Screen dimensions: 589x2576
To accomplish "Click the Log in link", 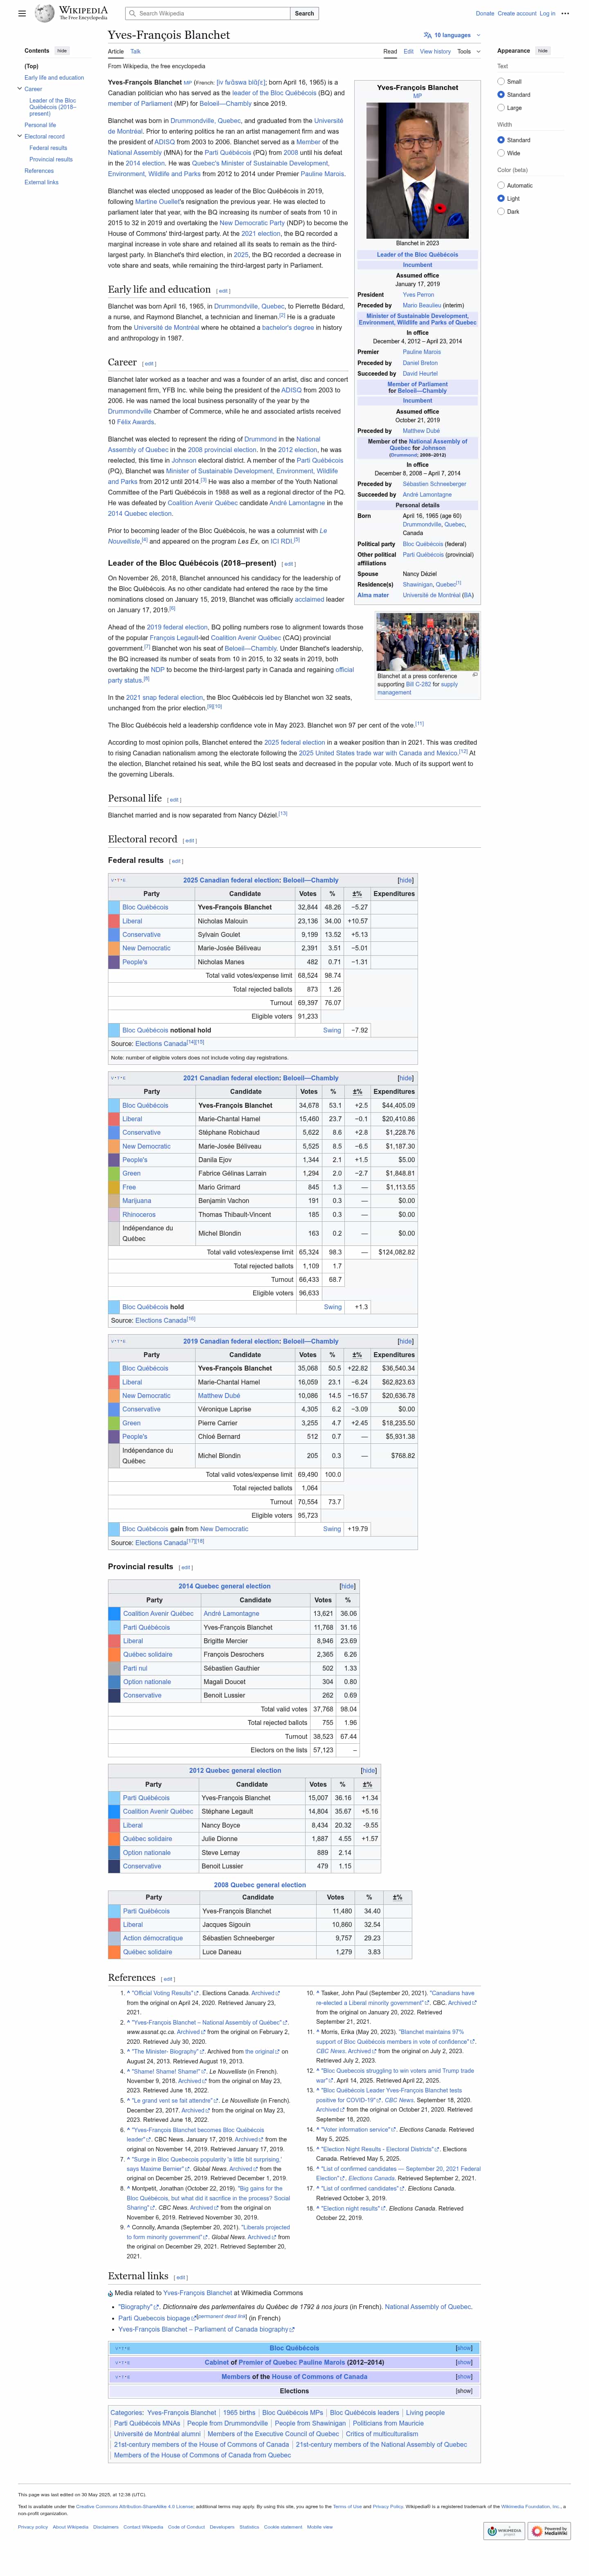I will tap(547, 14).
